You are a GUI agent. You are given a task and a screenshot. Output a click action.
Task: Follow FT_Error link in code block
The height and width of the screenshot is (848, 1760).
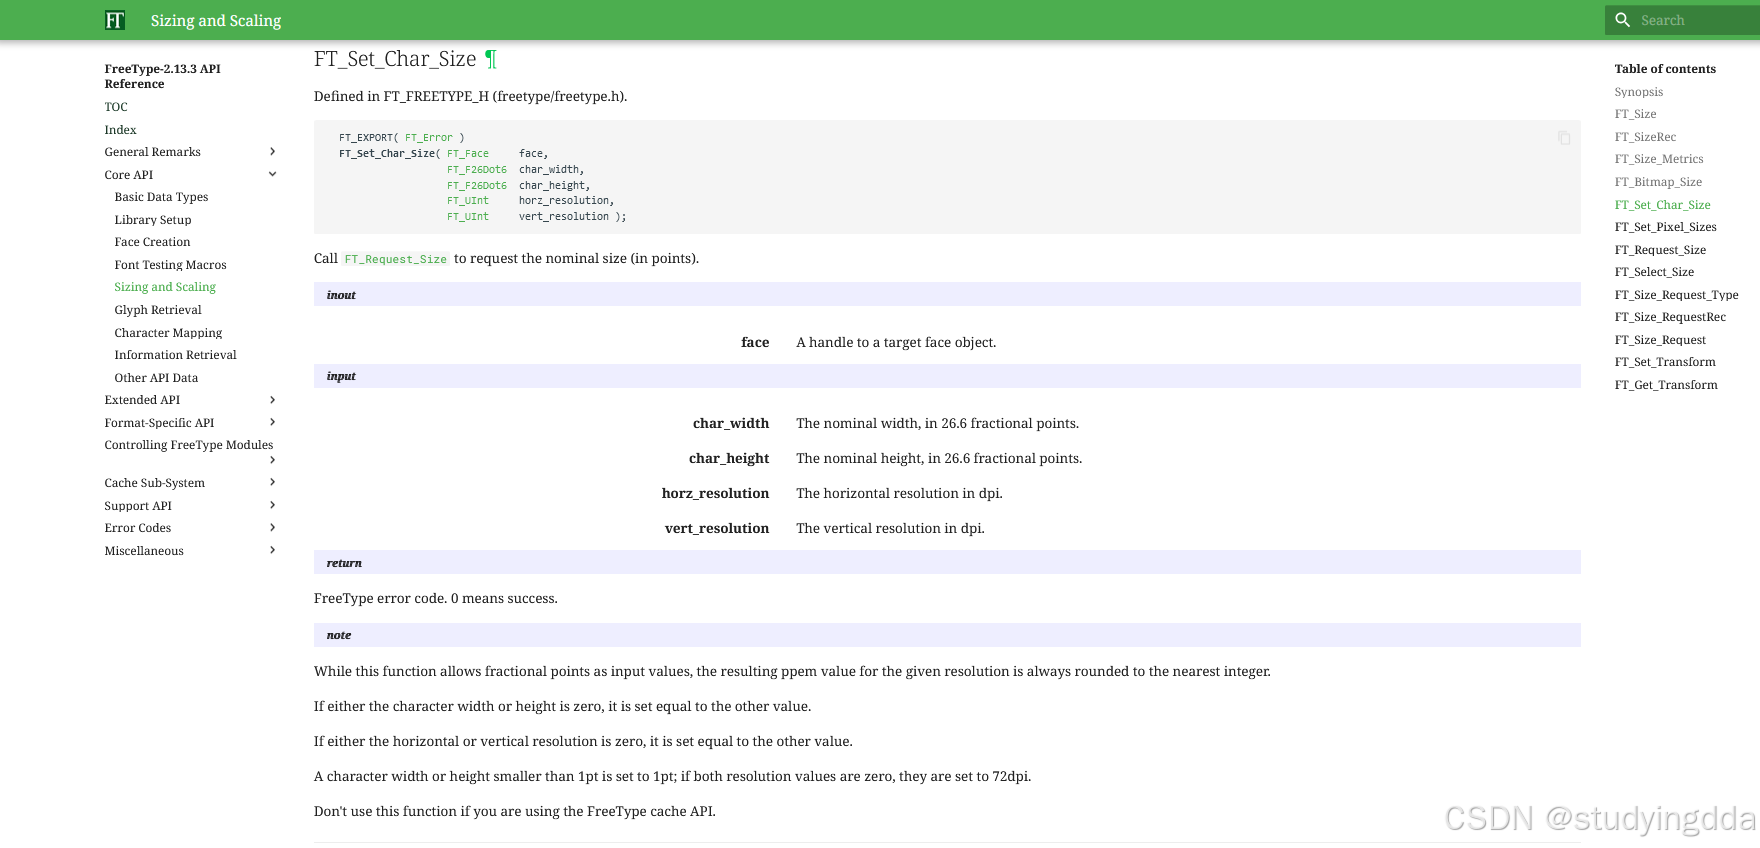point(429,138)
